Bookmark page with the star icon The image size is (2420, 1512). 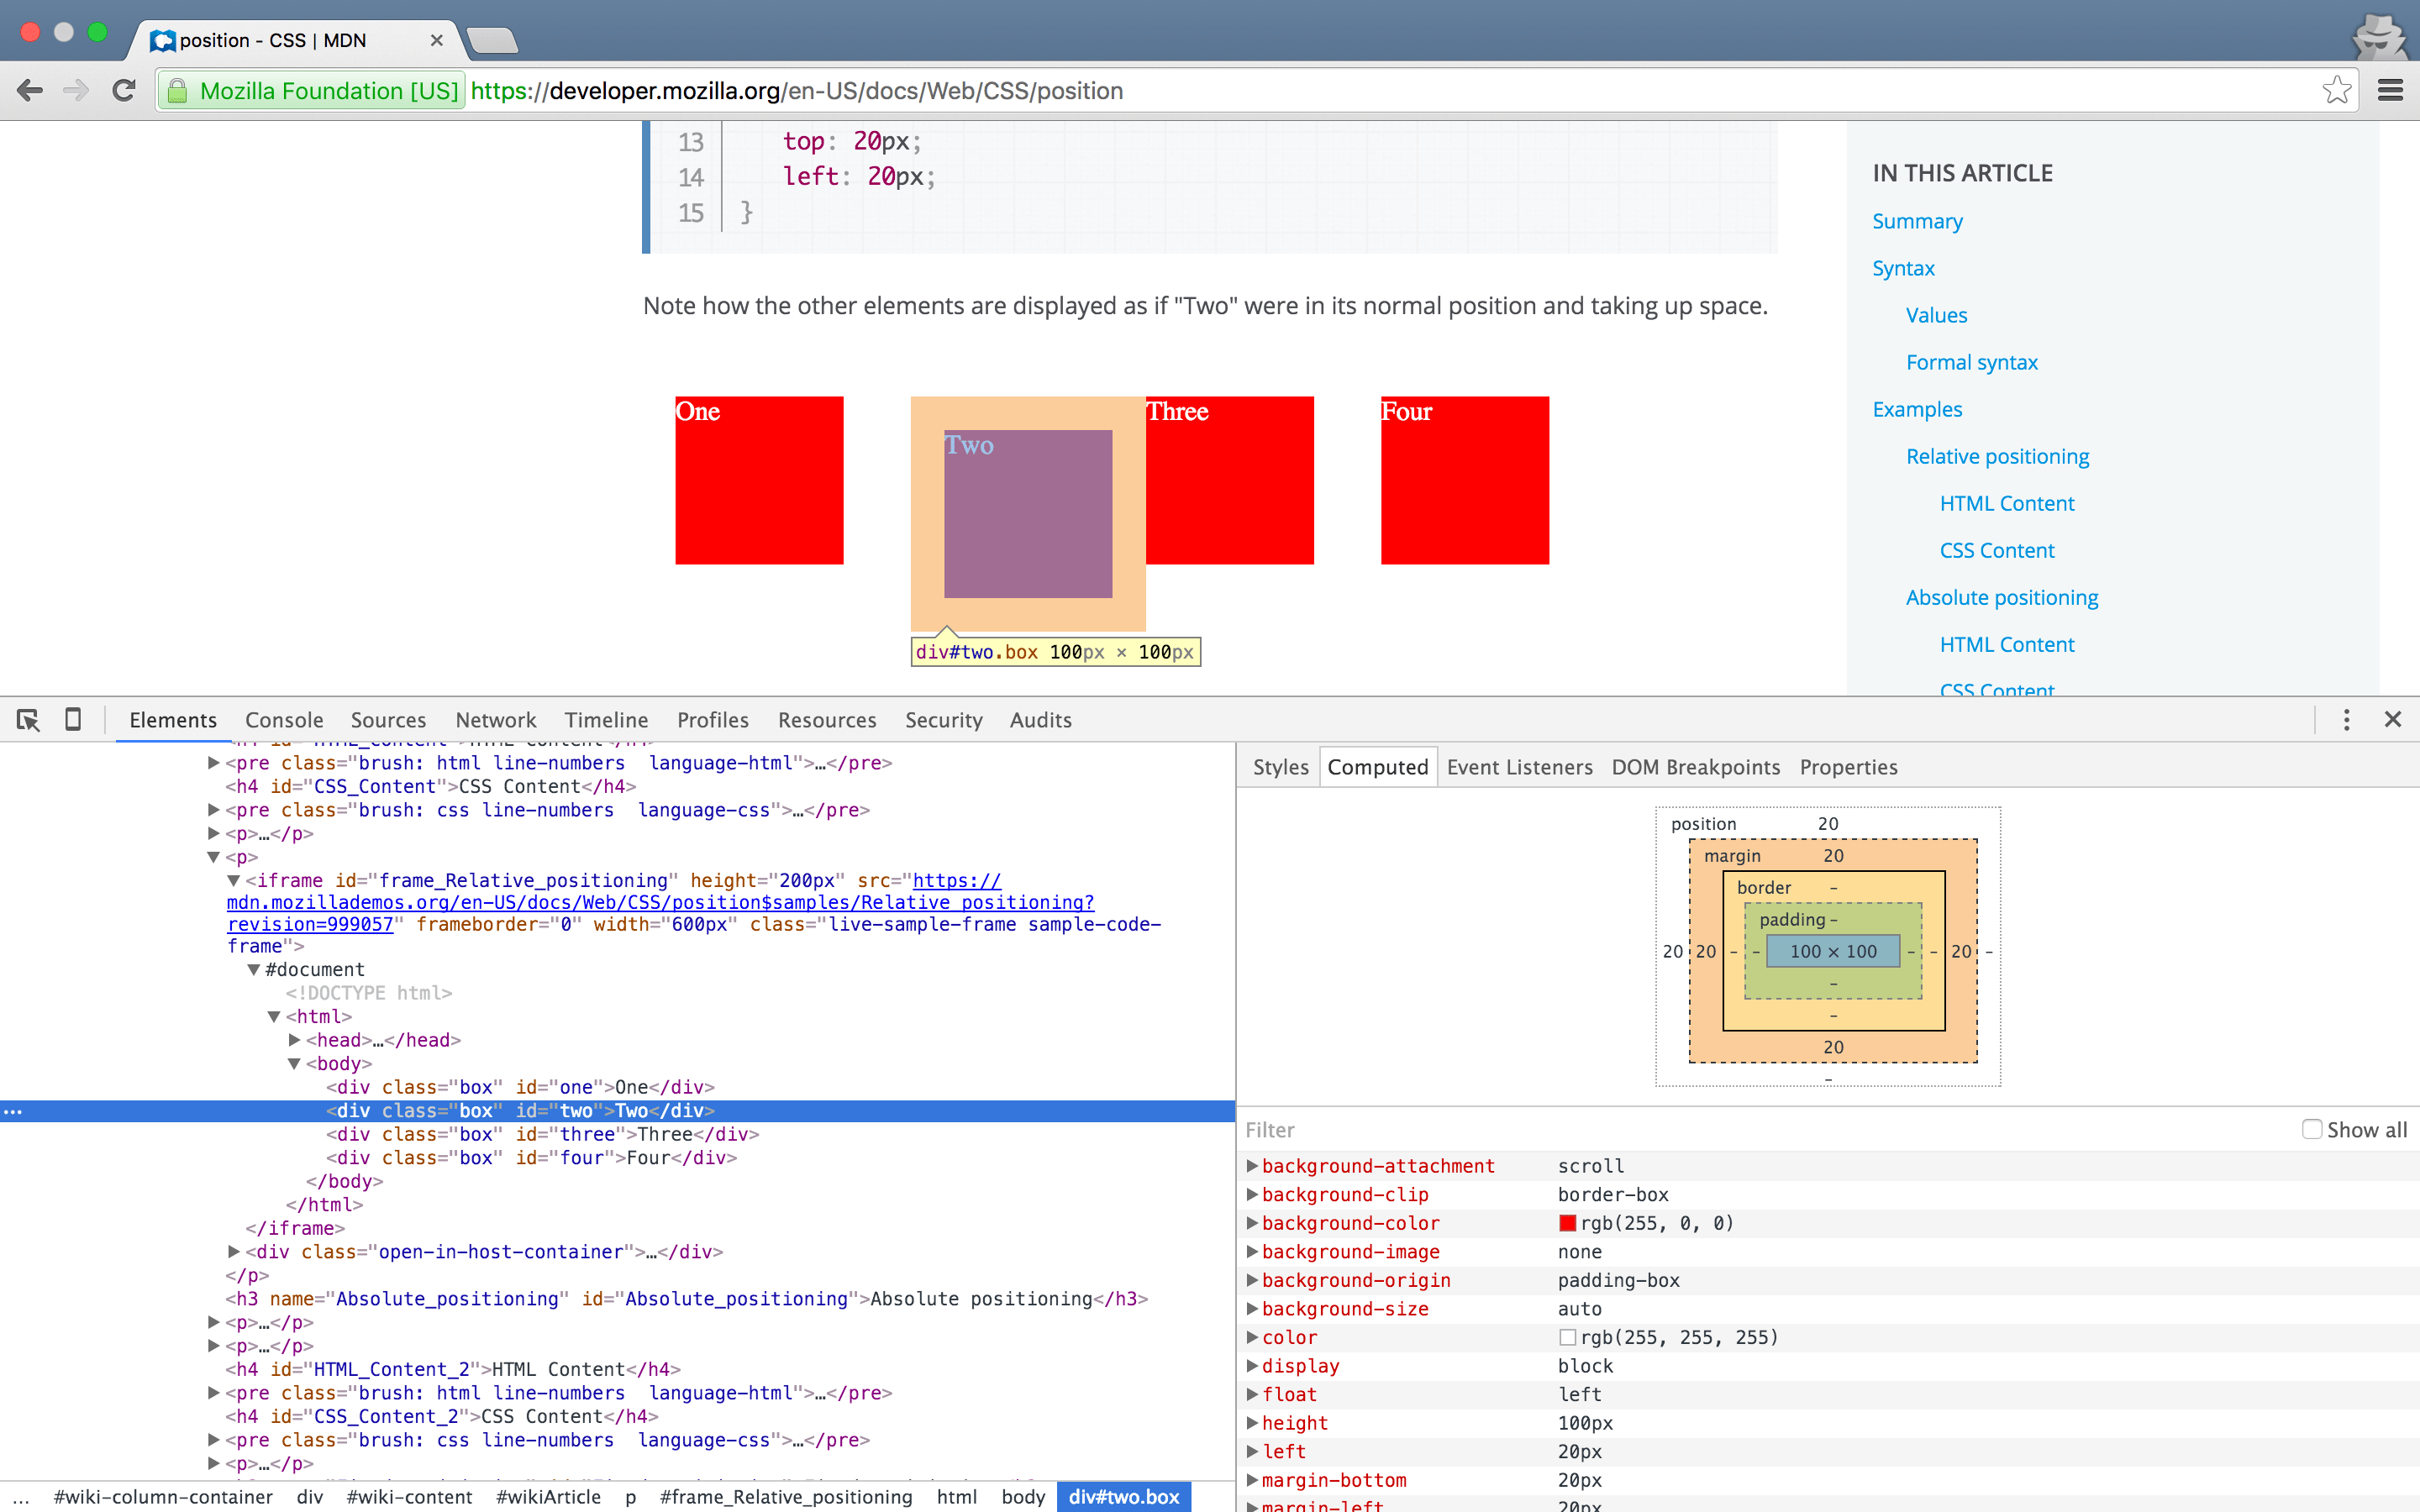tap(2336, 90)
